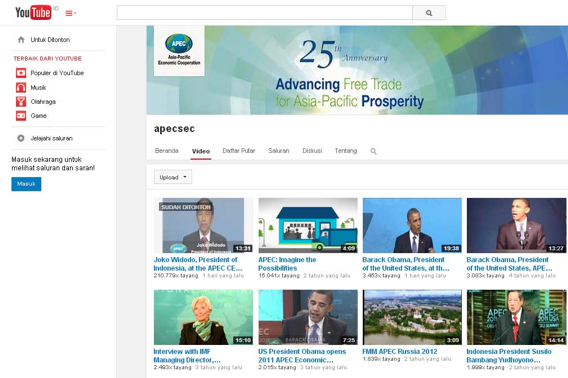Select the Musik headphones icon
This screenshot has width=568, height=378.
click(x=21, y=87)
